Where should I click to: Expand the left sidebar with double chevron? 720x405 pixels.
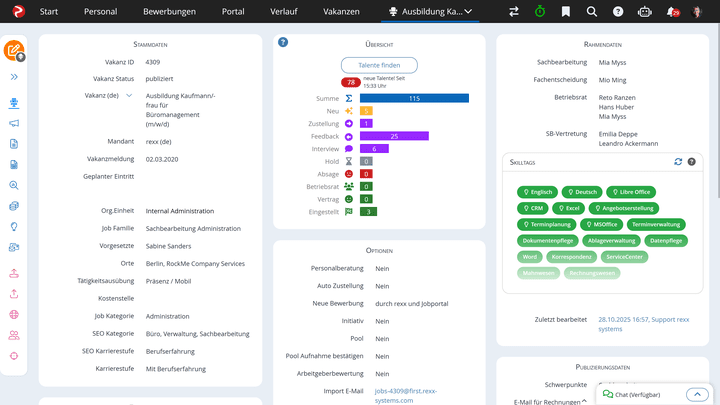14,77
